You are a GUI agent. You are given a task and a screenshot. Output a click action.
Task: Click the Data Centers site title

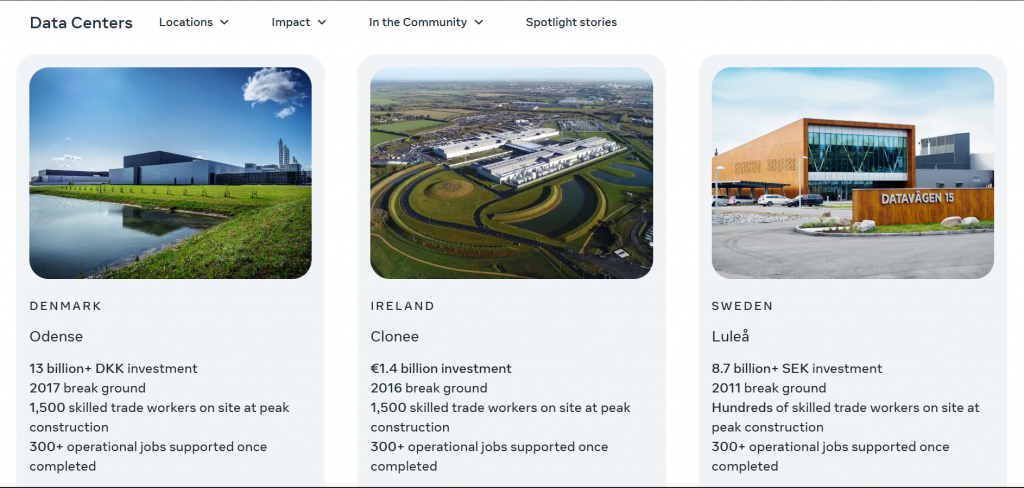(81, 23)
